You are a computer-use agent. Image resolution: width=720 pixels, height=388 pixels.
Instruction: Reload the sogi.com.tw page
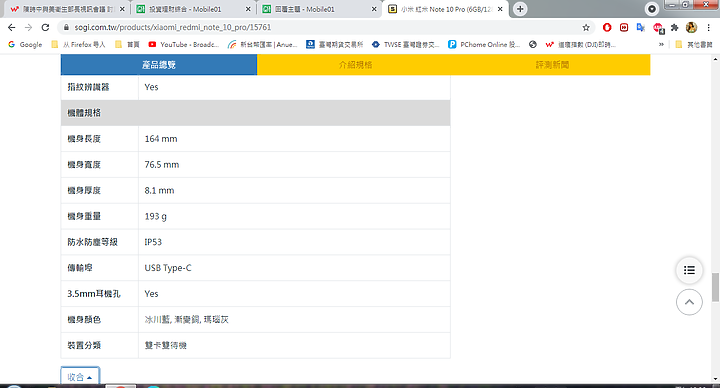coord(45,28)
